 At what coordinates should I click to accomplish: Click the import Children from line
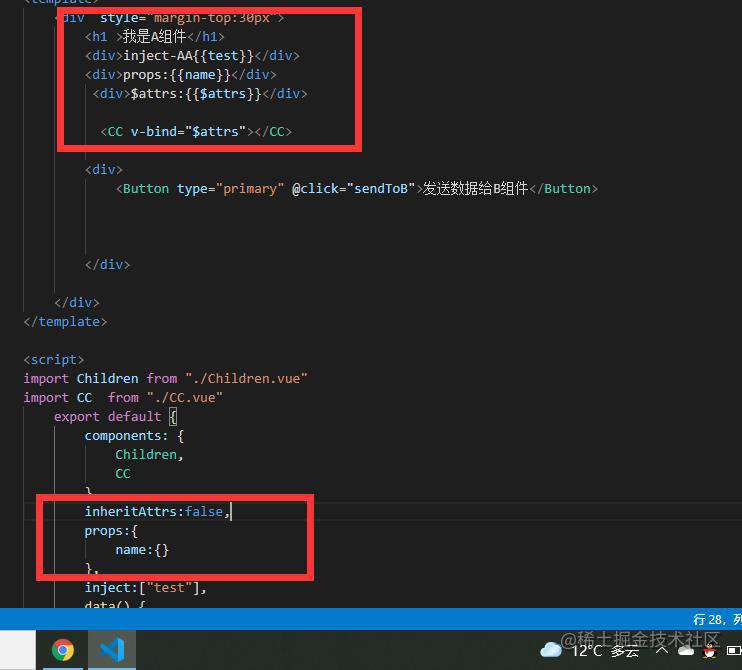[166, 379]
